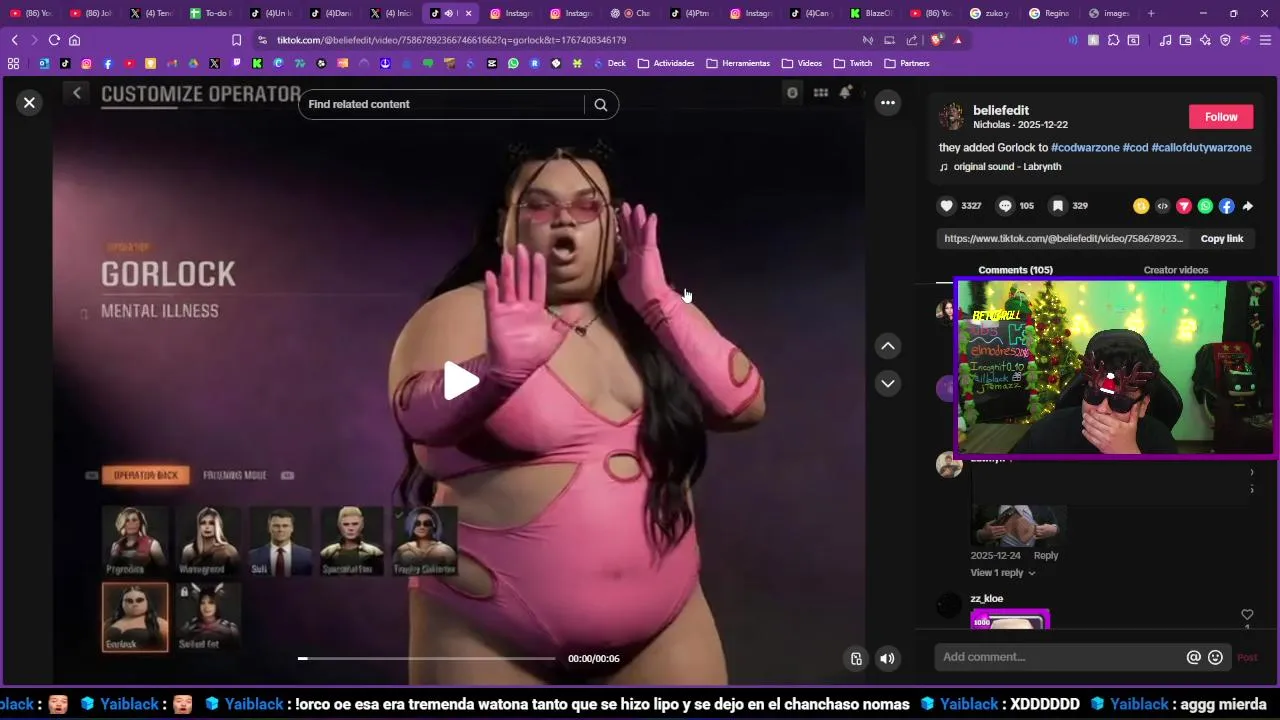Open the Twitch bookmarks folder

click(x=853, y=63)
